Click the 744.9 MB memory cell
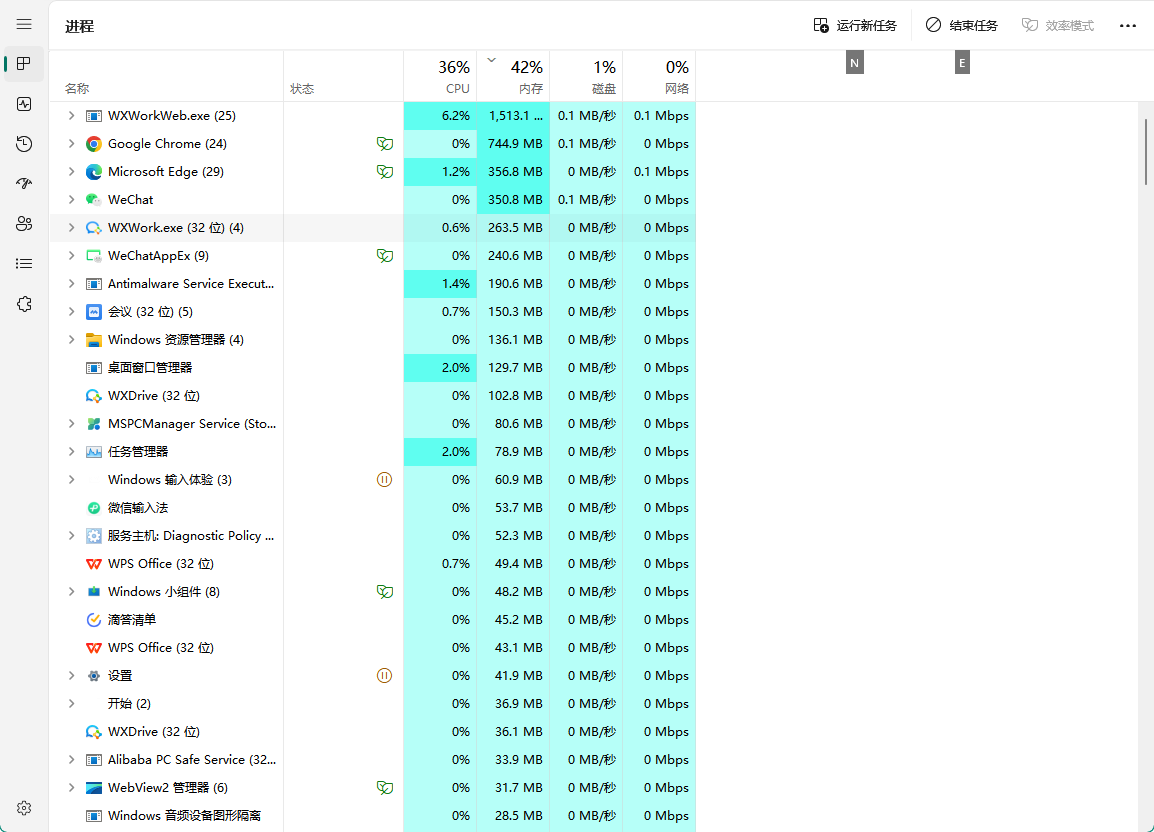1154x832 pixels. (x=513, y=144)
